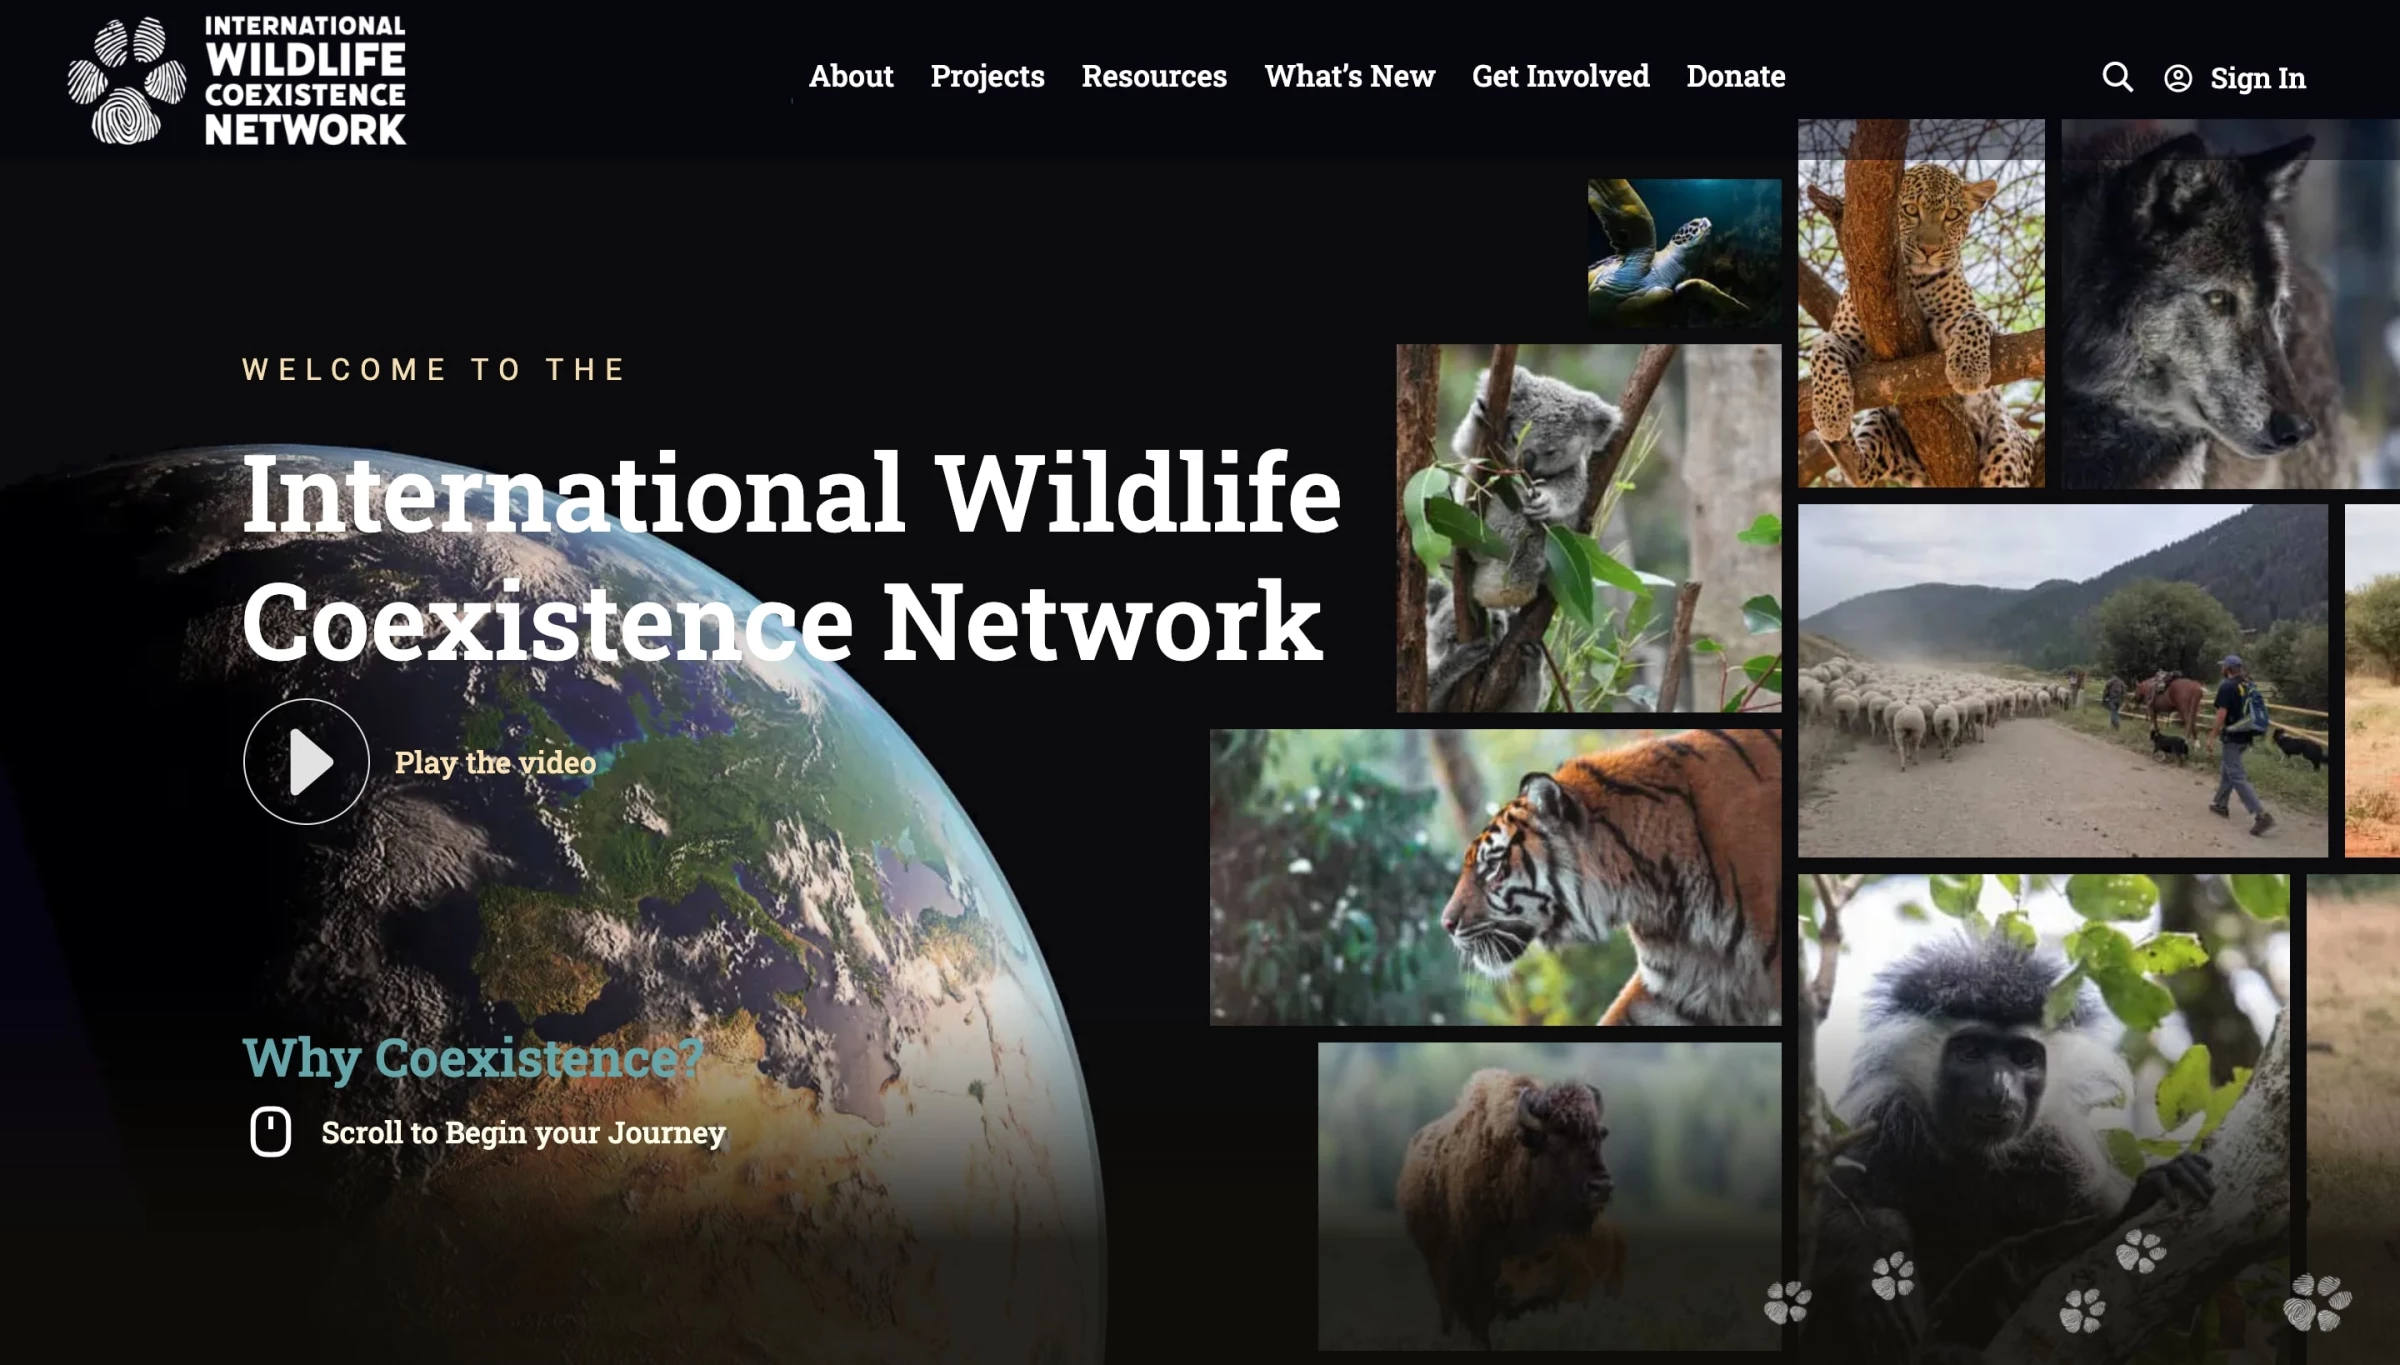Open the What's New menu

[x=1349, y=76]
